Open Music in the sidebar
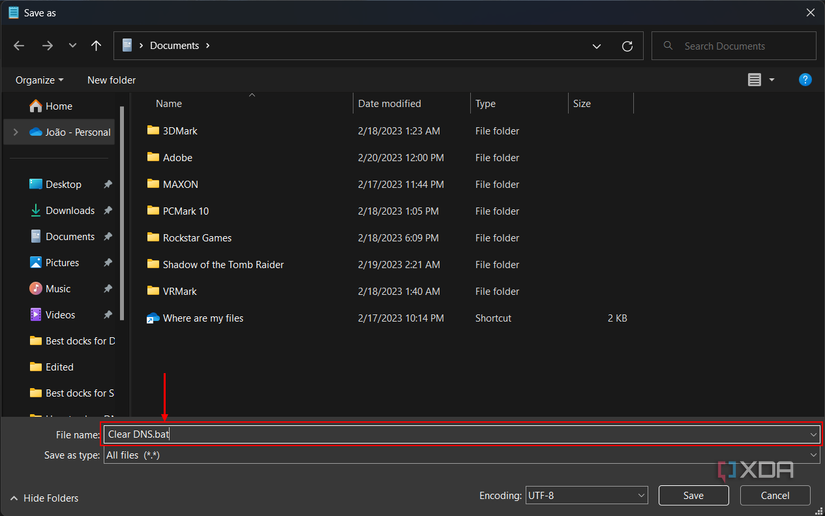The height and width of the screenshot is (516, 825). pos(50,289)
